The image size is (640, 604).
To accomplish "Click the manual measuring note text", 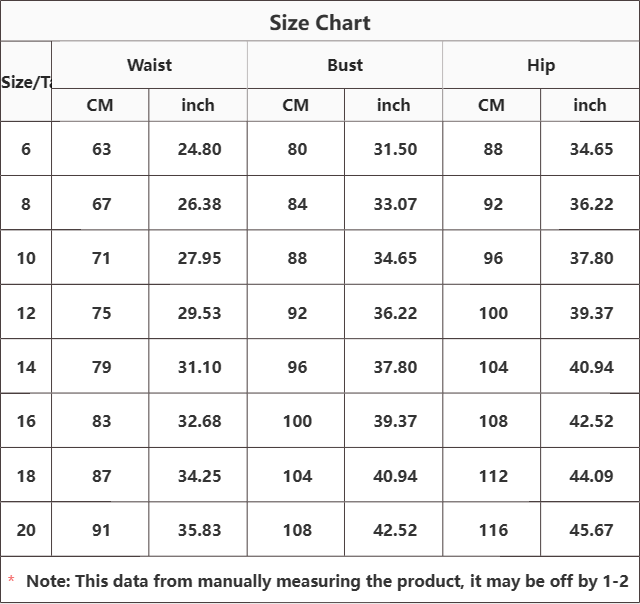I will 327,581.
